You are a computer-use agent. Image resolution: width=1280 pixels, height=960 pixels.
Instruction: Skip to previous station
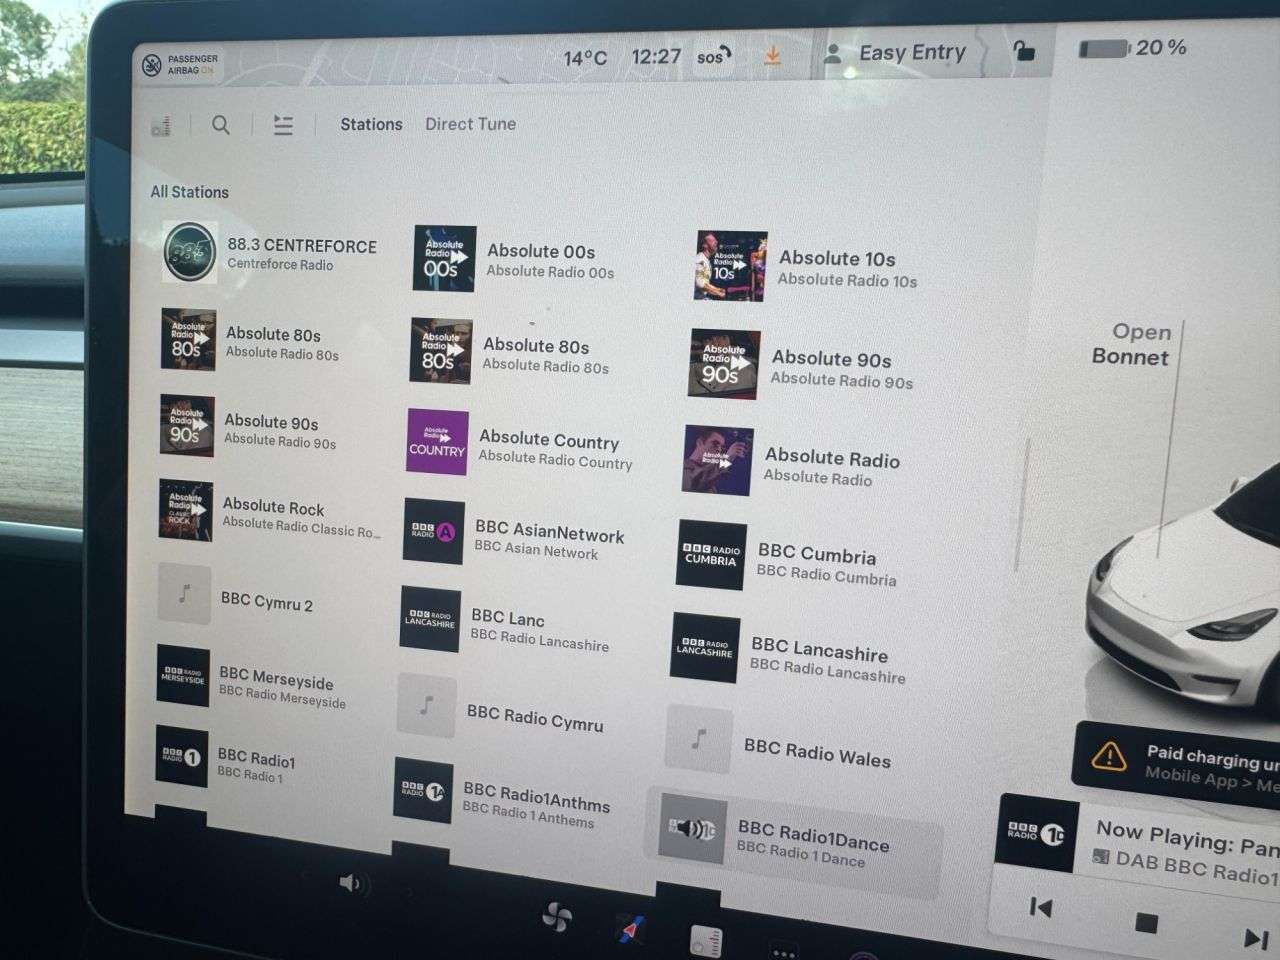click(x=1041, y=907)
